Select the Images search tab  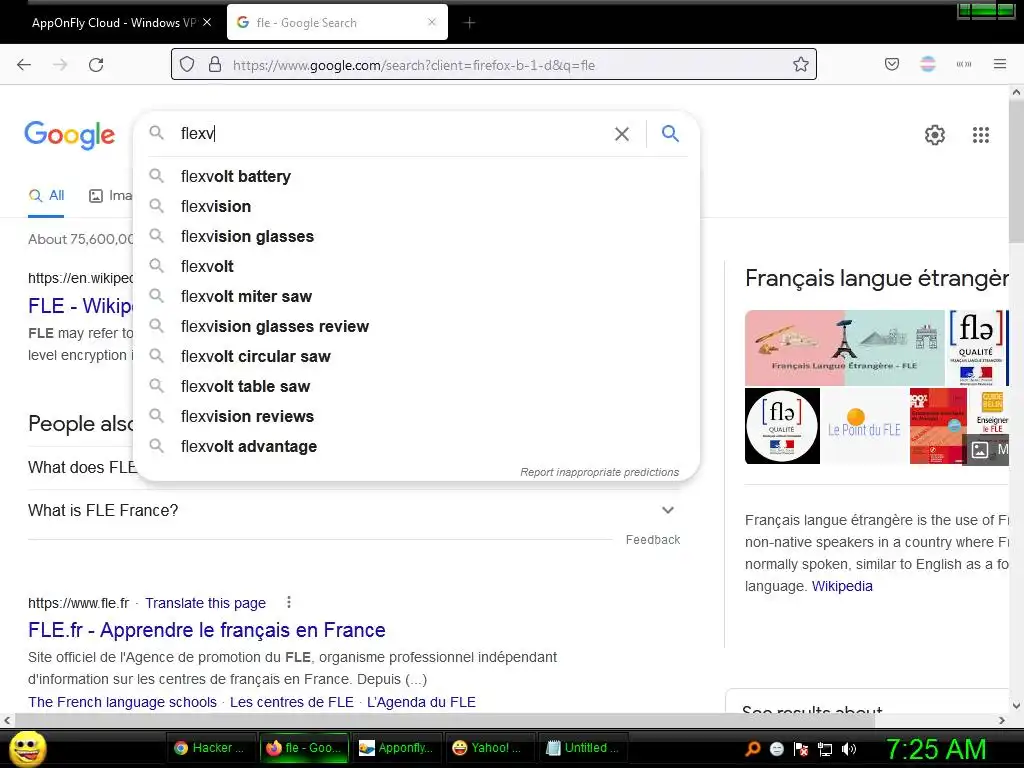point(110,195)
